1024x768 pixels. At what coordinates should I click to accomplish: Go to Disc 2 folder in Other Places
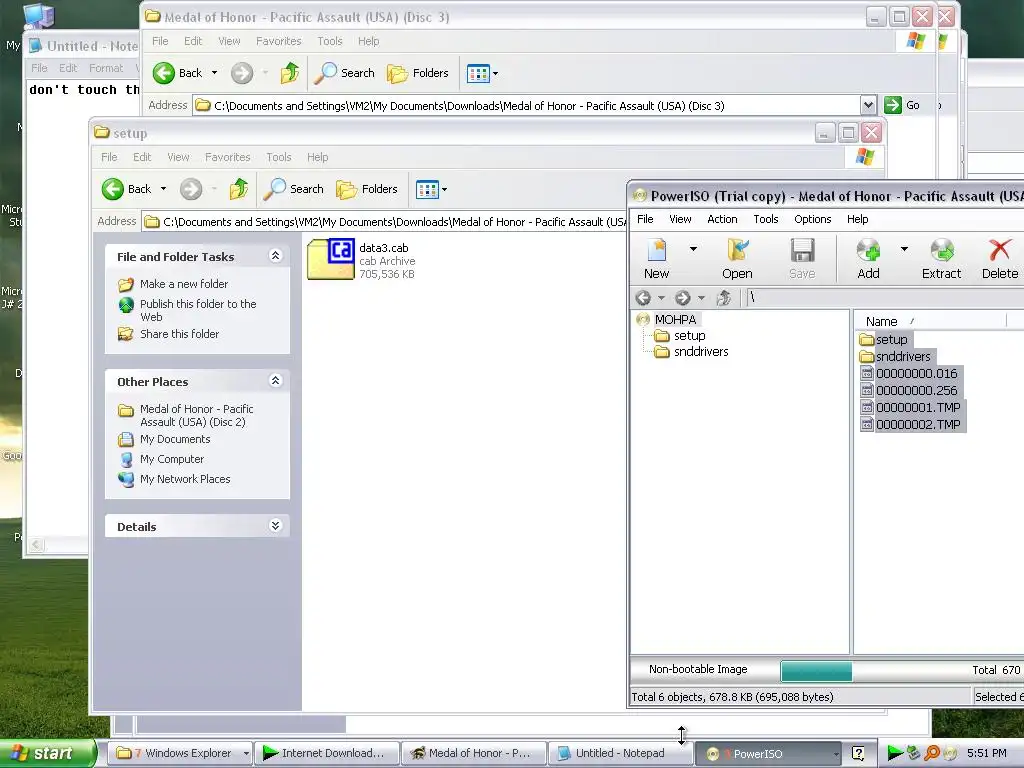point(196,415)
